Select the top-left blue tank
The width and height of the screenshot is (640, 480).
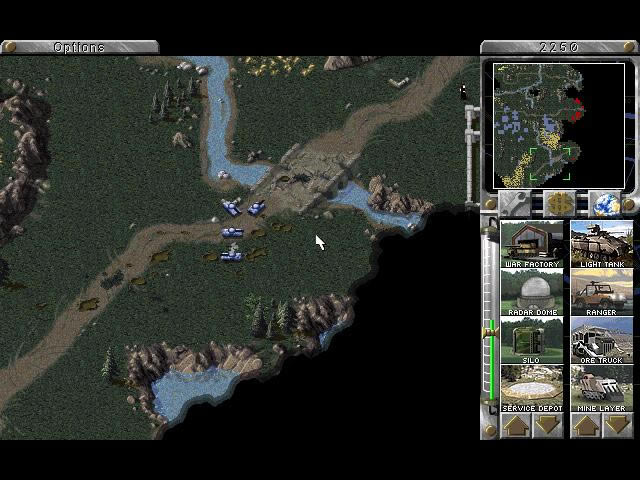pyautogui.click(x=231, y=207)
